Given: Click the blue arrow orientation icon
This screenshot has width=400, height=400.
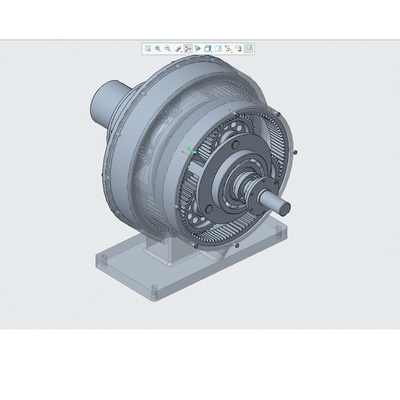Looking at the screenshot, I should point(198,49).
